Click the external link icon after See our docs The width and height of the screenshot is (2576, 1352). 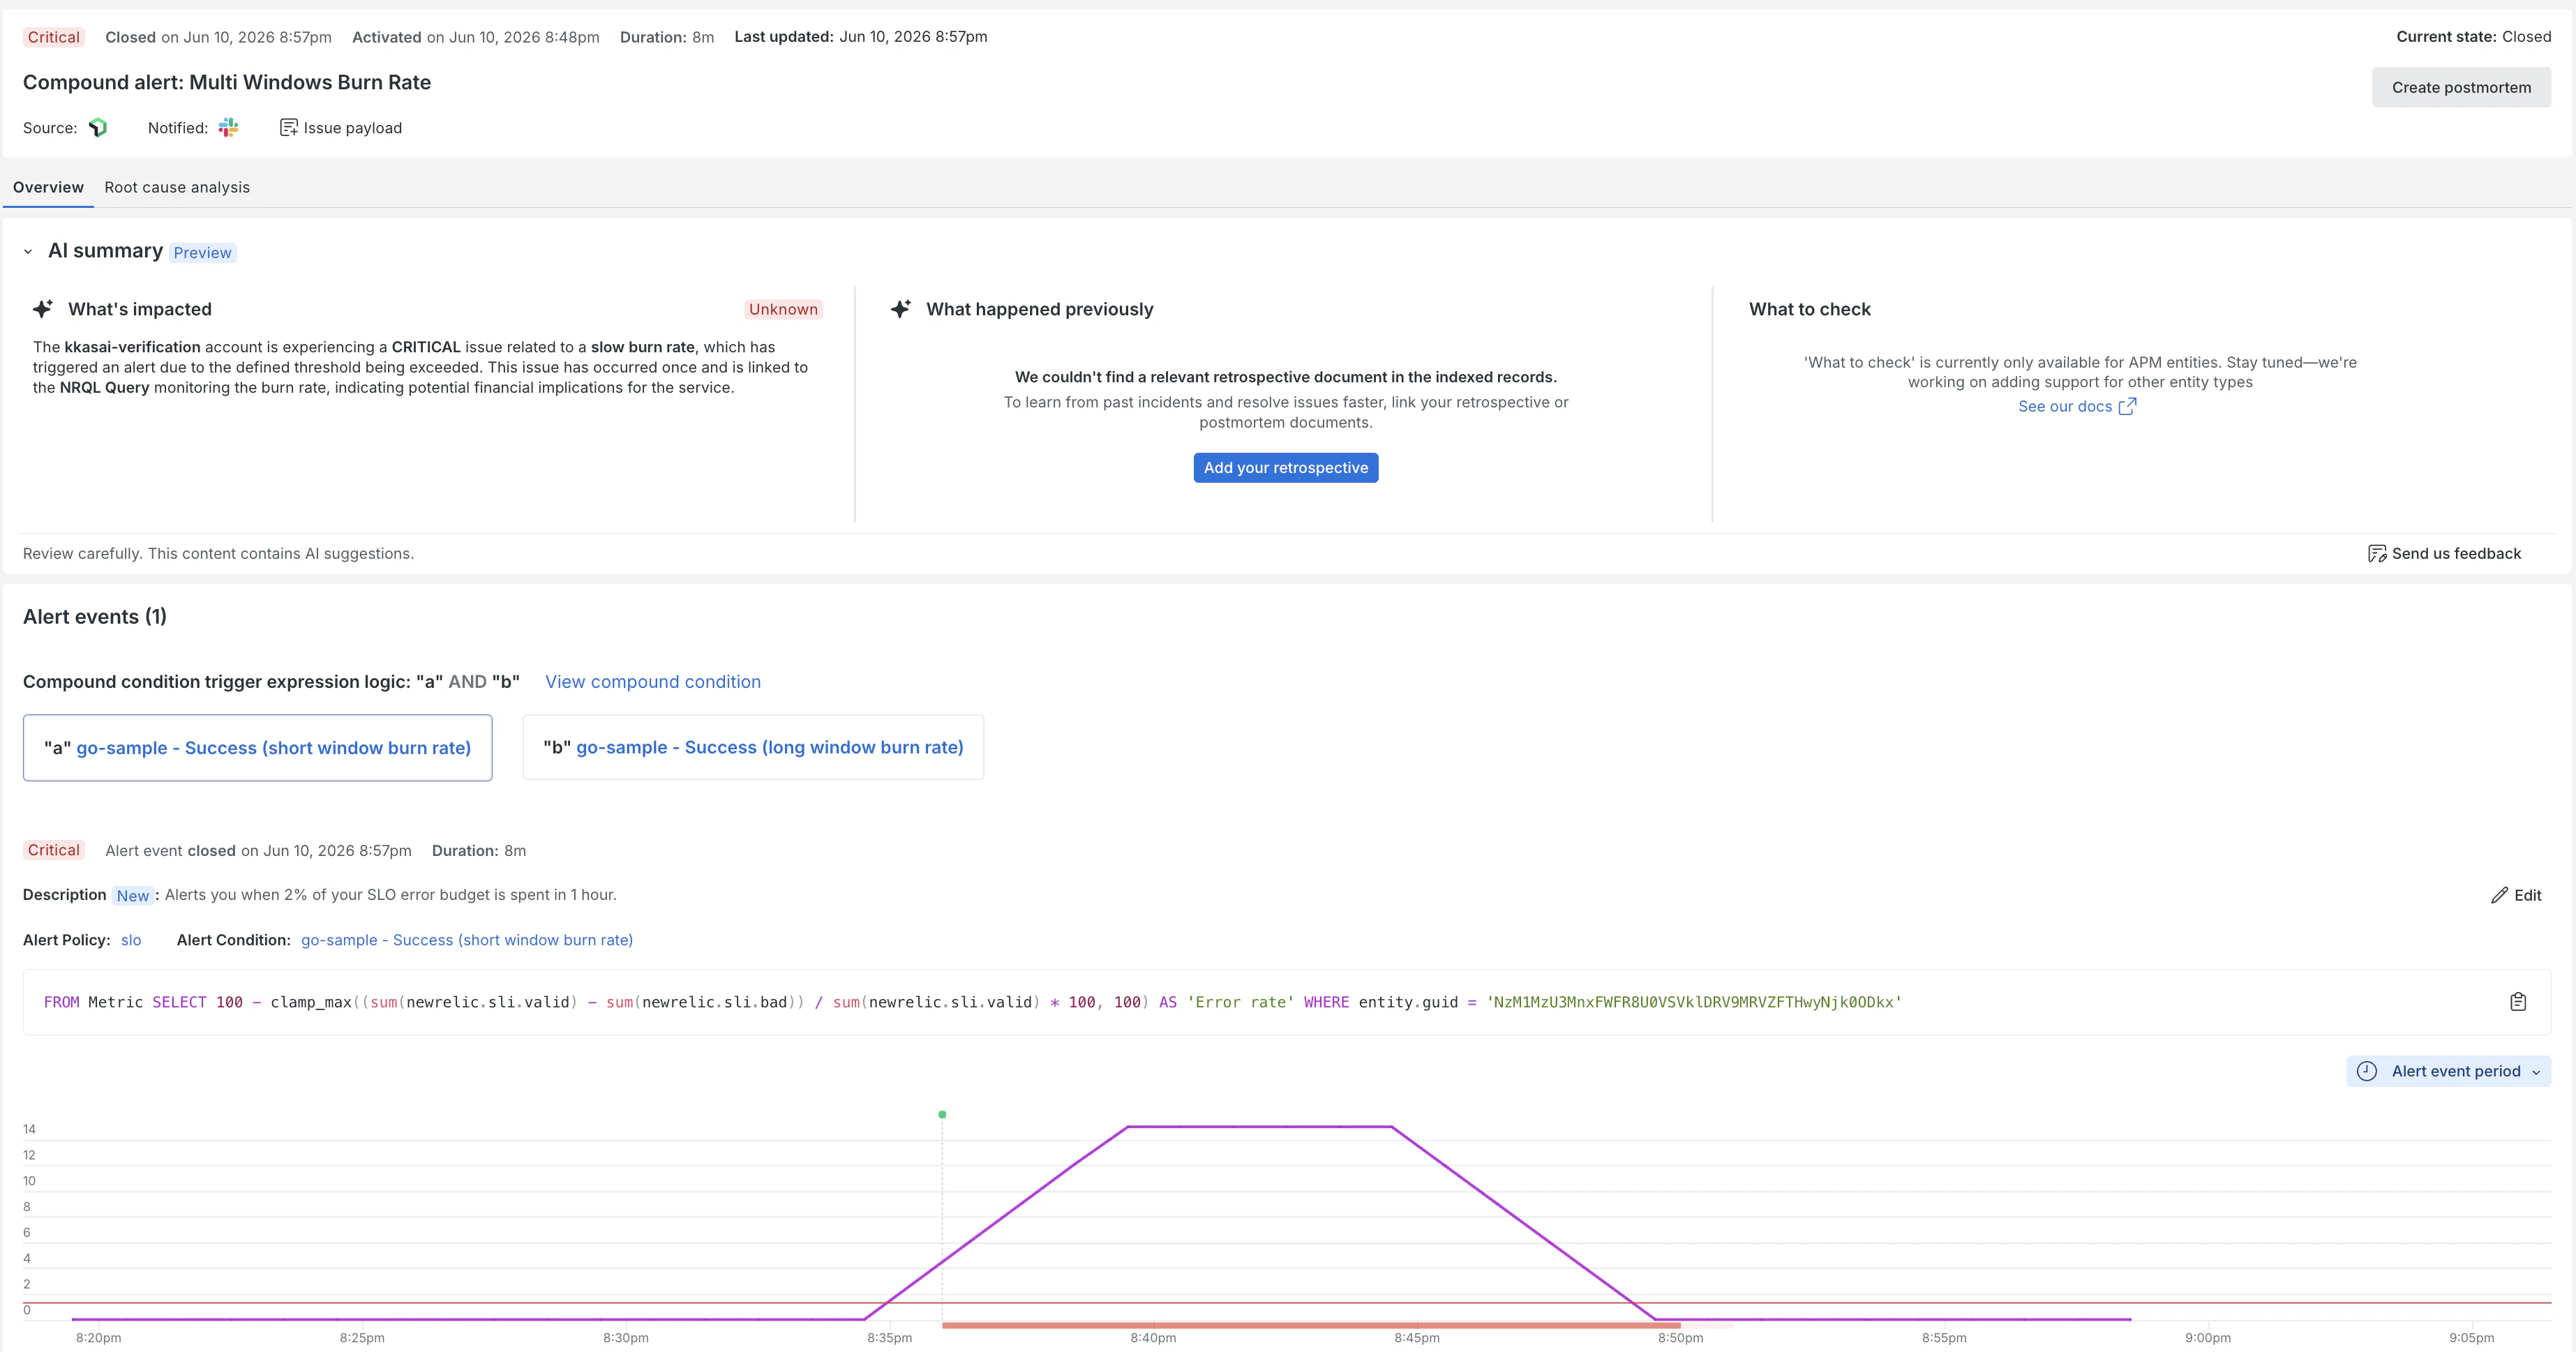2127,406
